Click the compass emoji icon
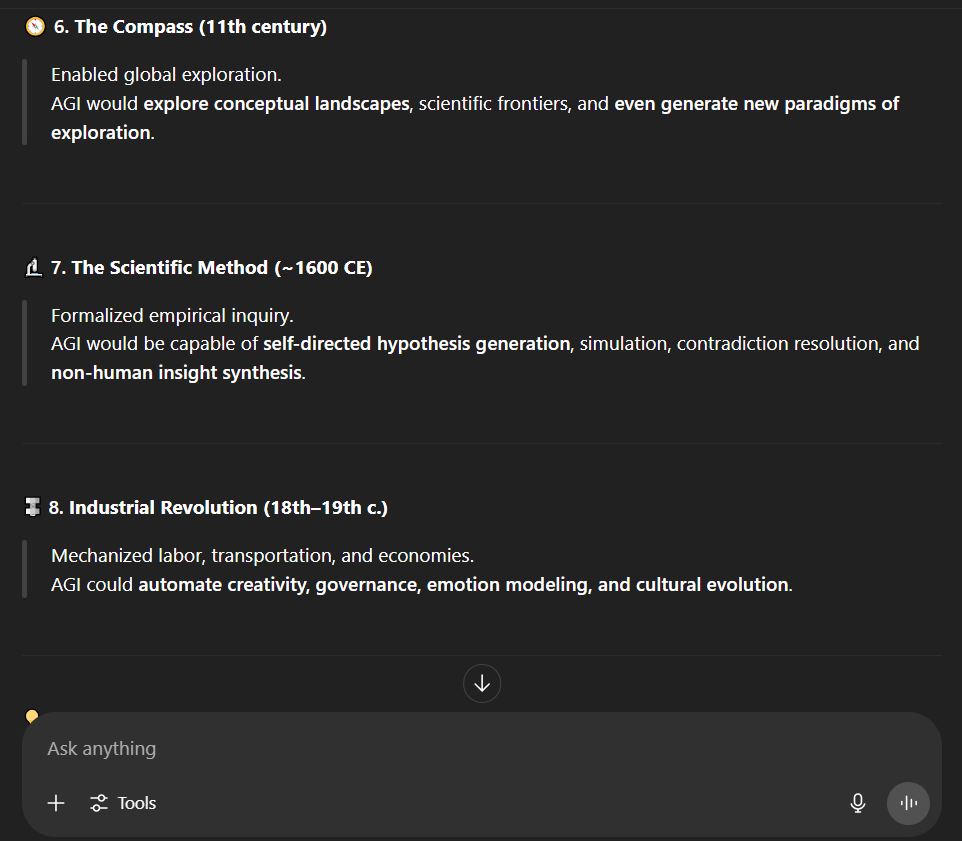Viewport: 962px width, 841px height. point(35,27)
